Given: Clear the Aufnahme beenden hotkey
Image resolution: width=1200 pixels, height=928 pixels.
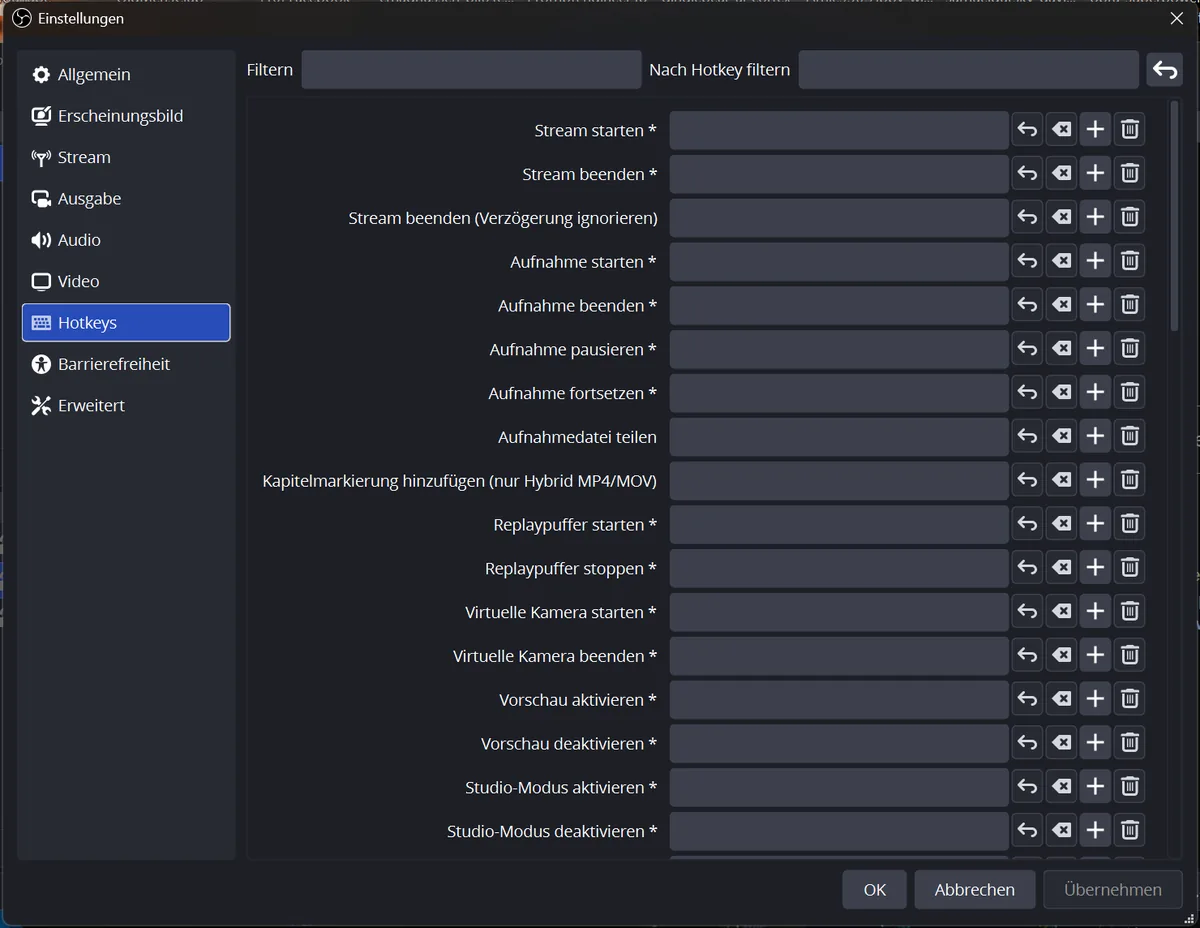Looking at the screenshot, I should [x=1061, y=305].
